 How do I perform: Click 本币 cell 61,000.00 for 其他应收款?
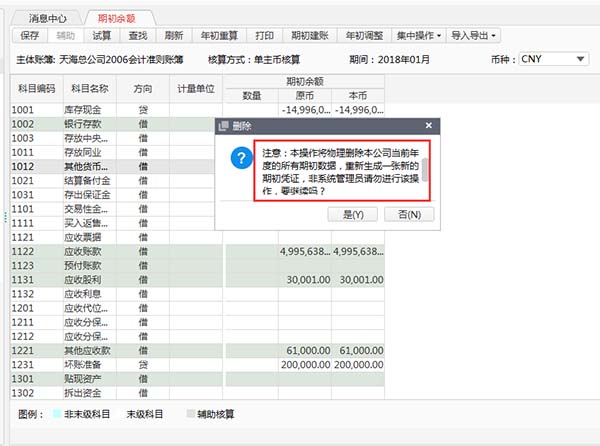pyautogui.click(x=358, y=350)
